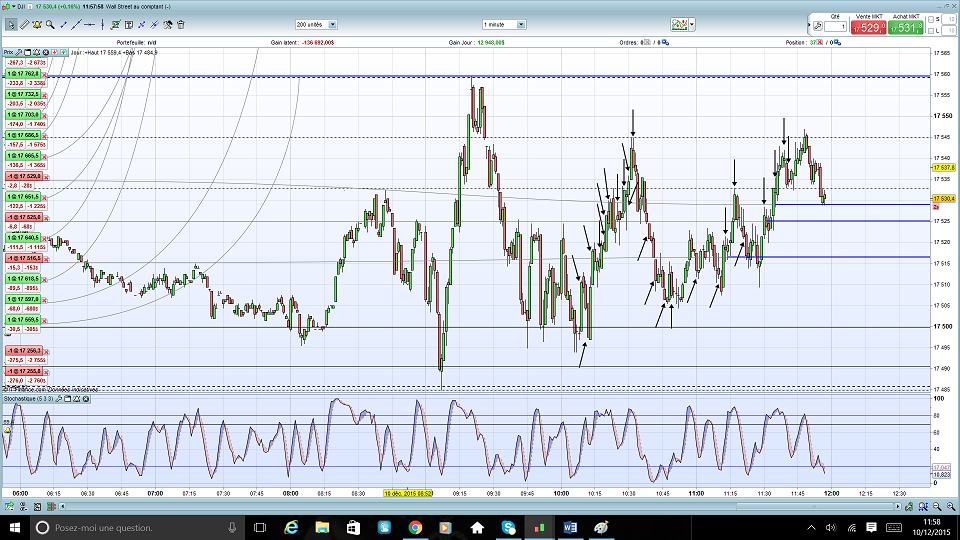Click zoom-out magnifier at bottom right
This screenshot has width=960, height=540.
pyautogui.click(x=937, y=506)
